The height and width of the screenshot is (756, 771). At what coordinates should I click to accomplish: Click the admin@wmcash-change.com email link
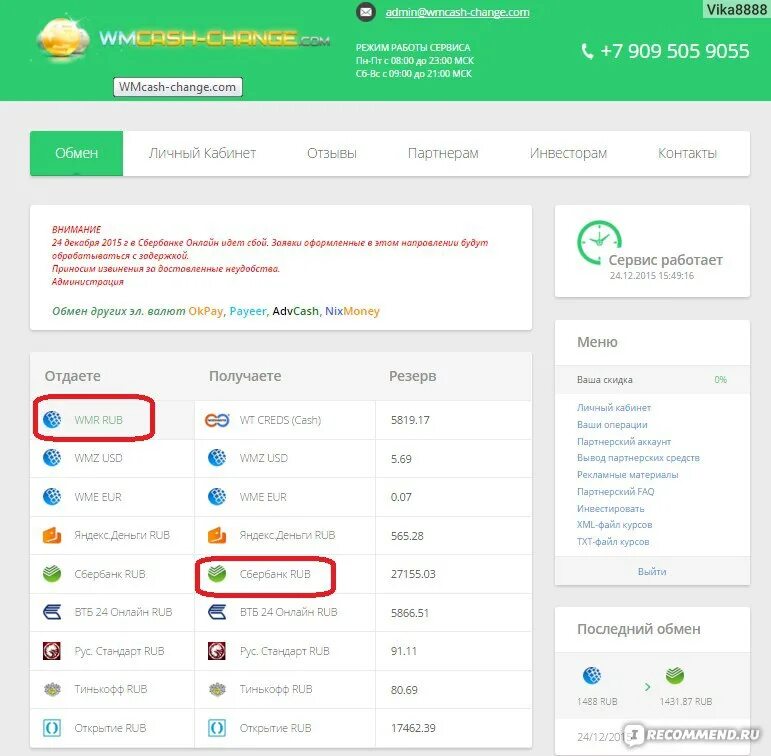click(x=457, y=12)
